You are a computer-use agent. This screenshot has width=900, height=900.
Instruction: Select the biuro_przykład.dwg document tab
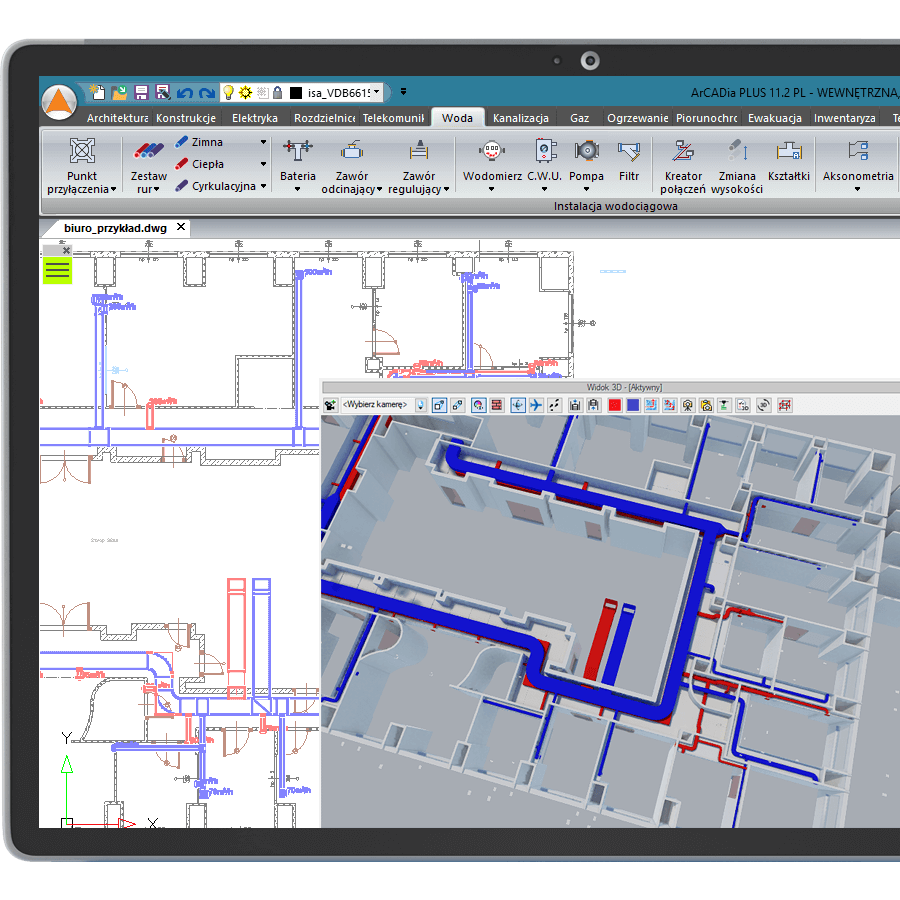coord(115,228)
